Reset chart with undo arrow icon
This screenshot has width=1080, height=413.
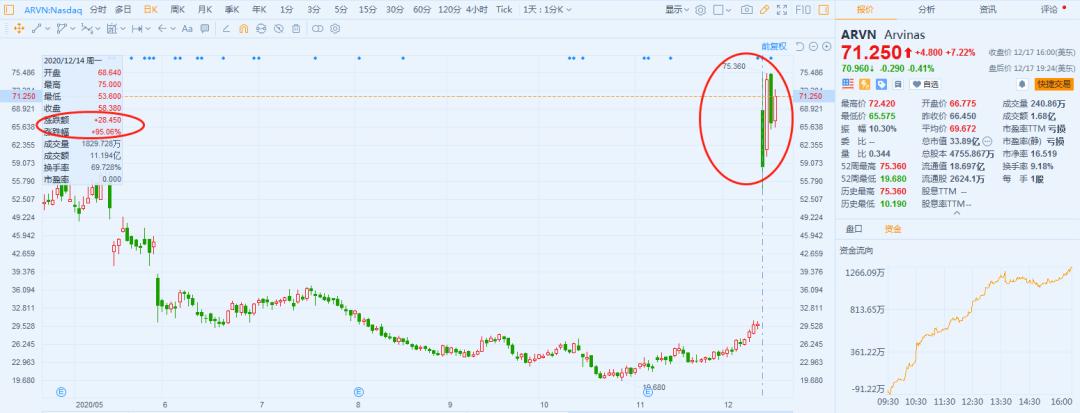coord(800,47)
